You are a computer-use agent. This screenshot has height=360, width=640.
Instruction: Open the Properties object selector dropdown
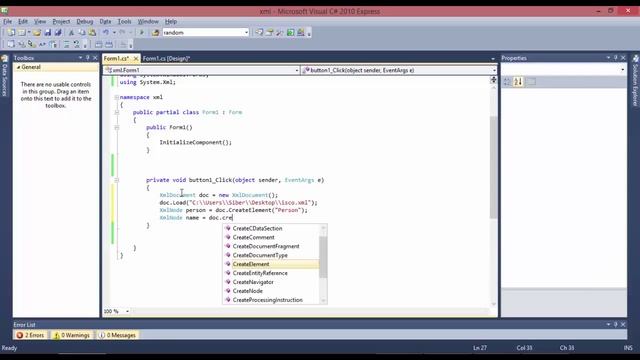[x=622, y=70]
